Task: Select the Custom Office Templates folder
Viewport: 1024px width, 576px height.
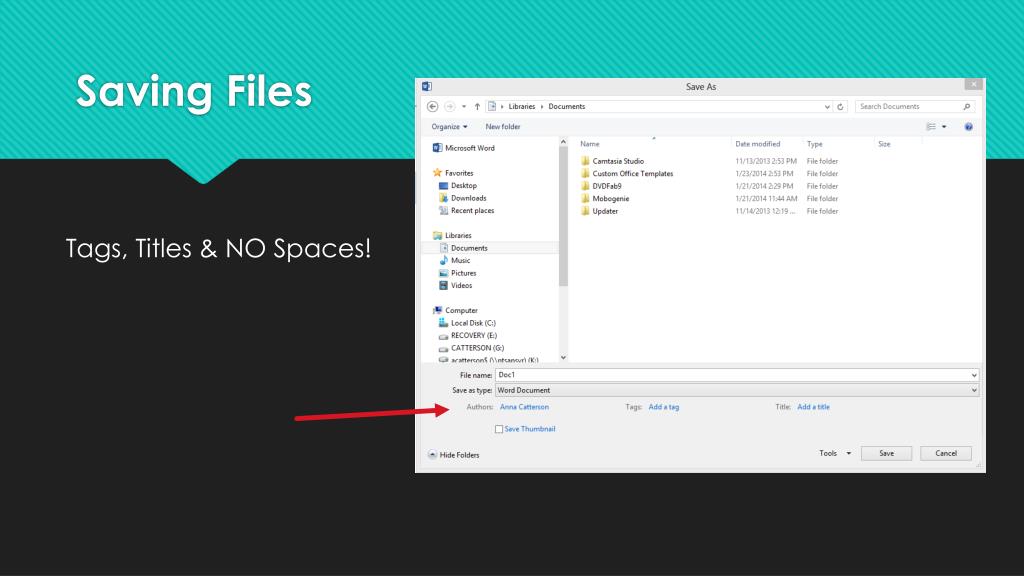Action: (626, 174)
